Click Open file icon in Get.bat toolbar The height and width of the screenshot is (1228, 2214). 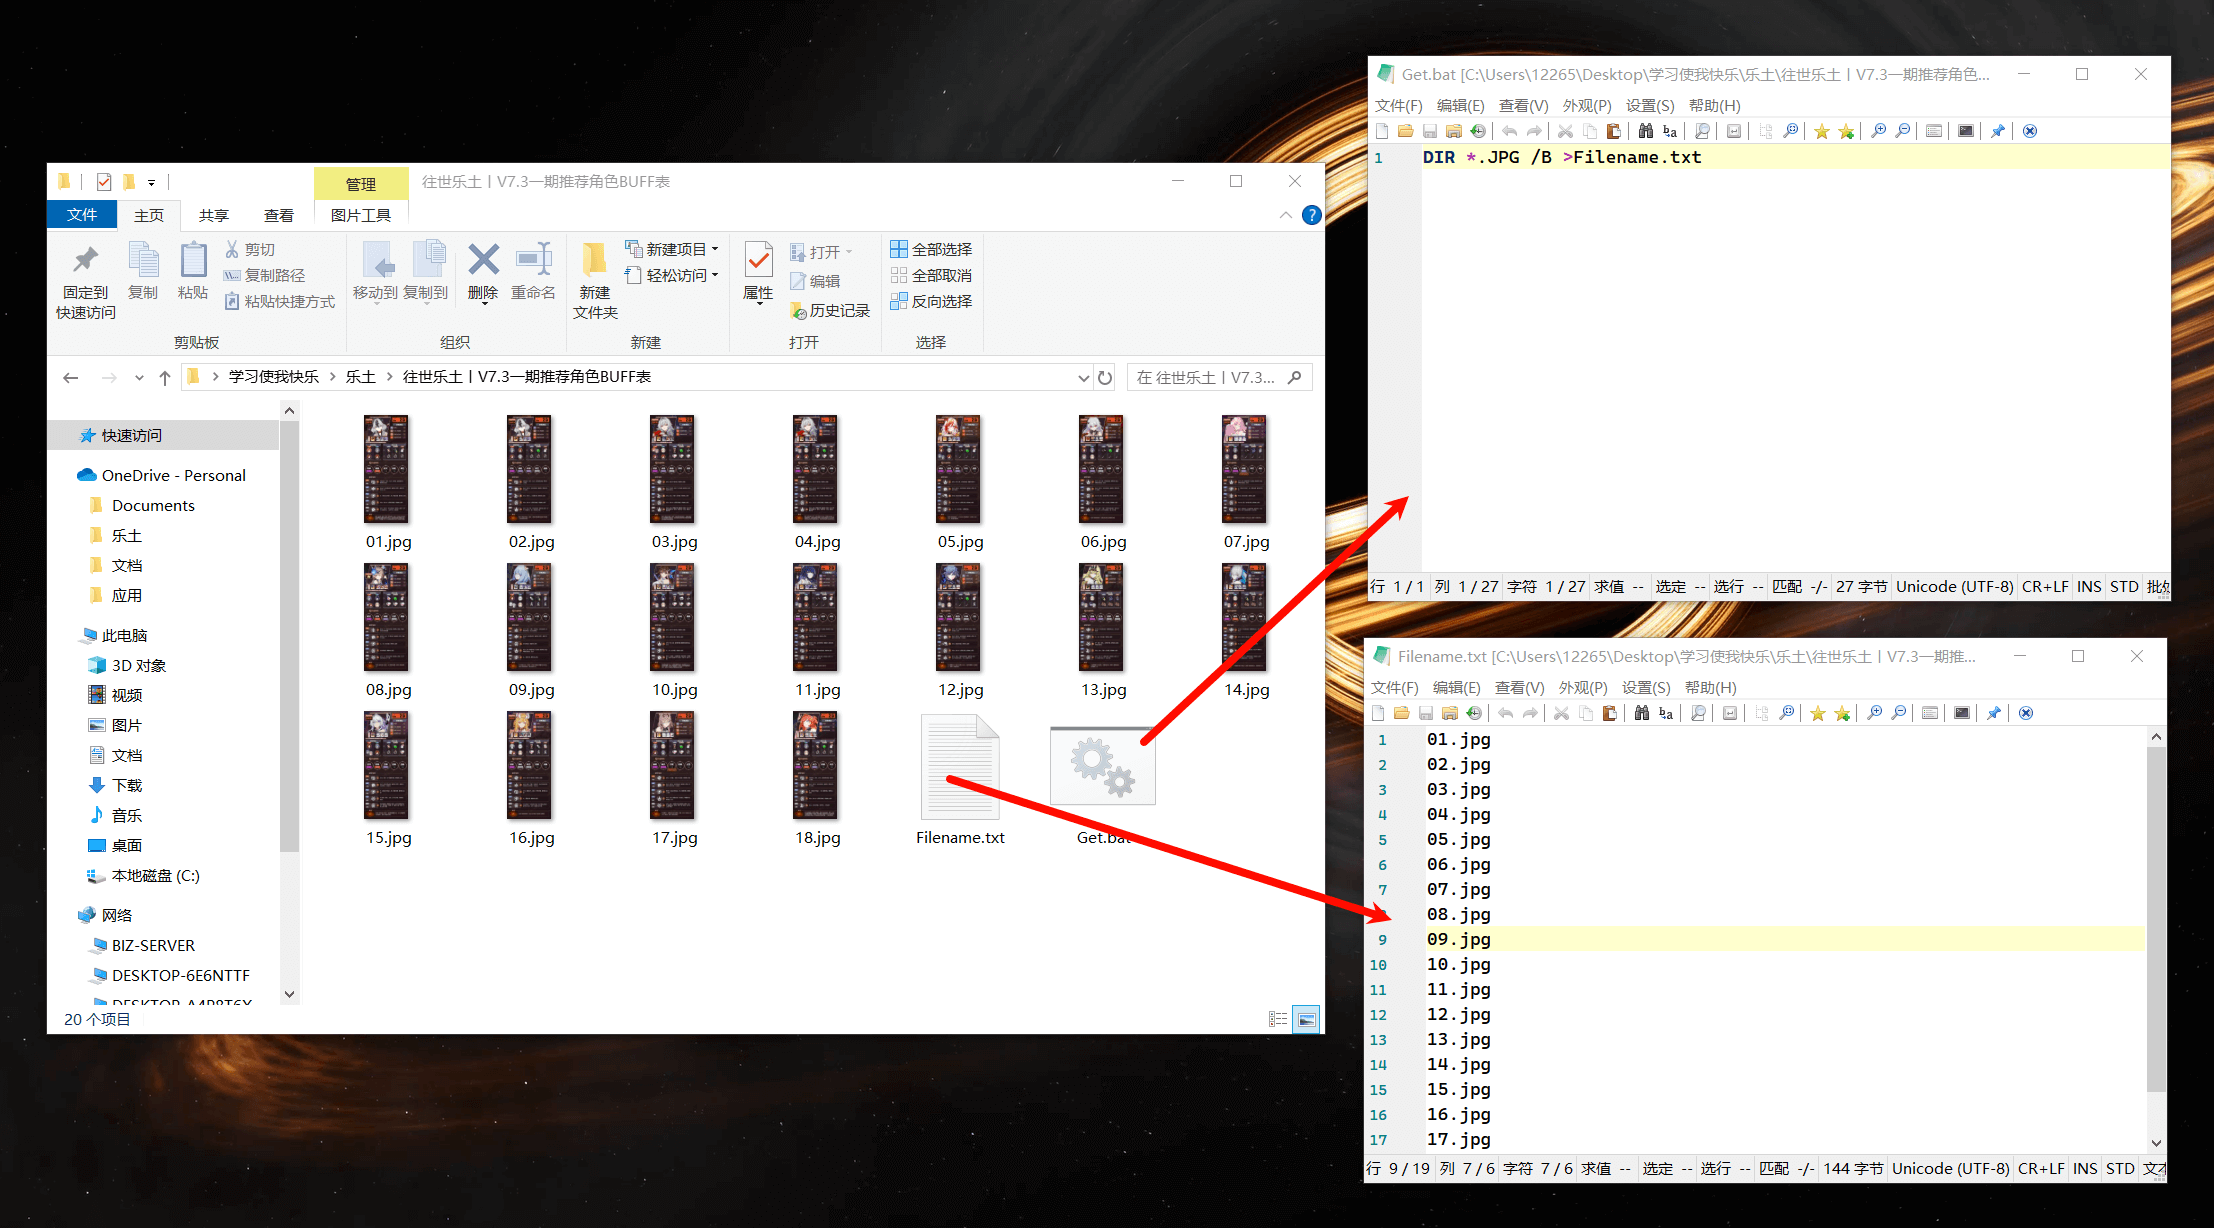click(1405, 131)
